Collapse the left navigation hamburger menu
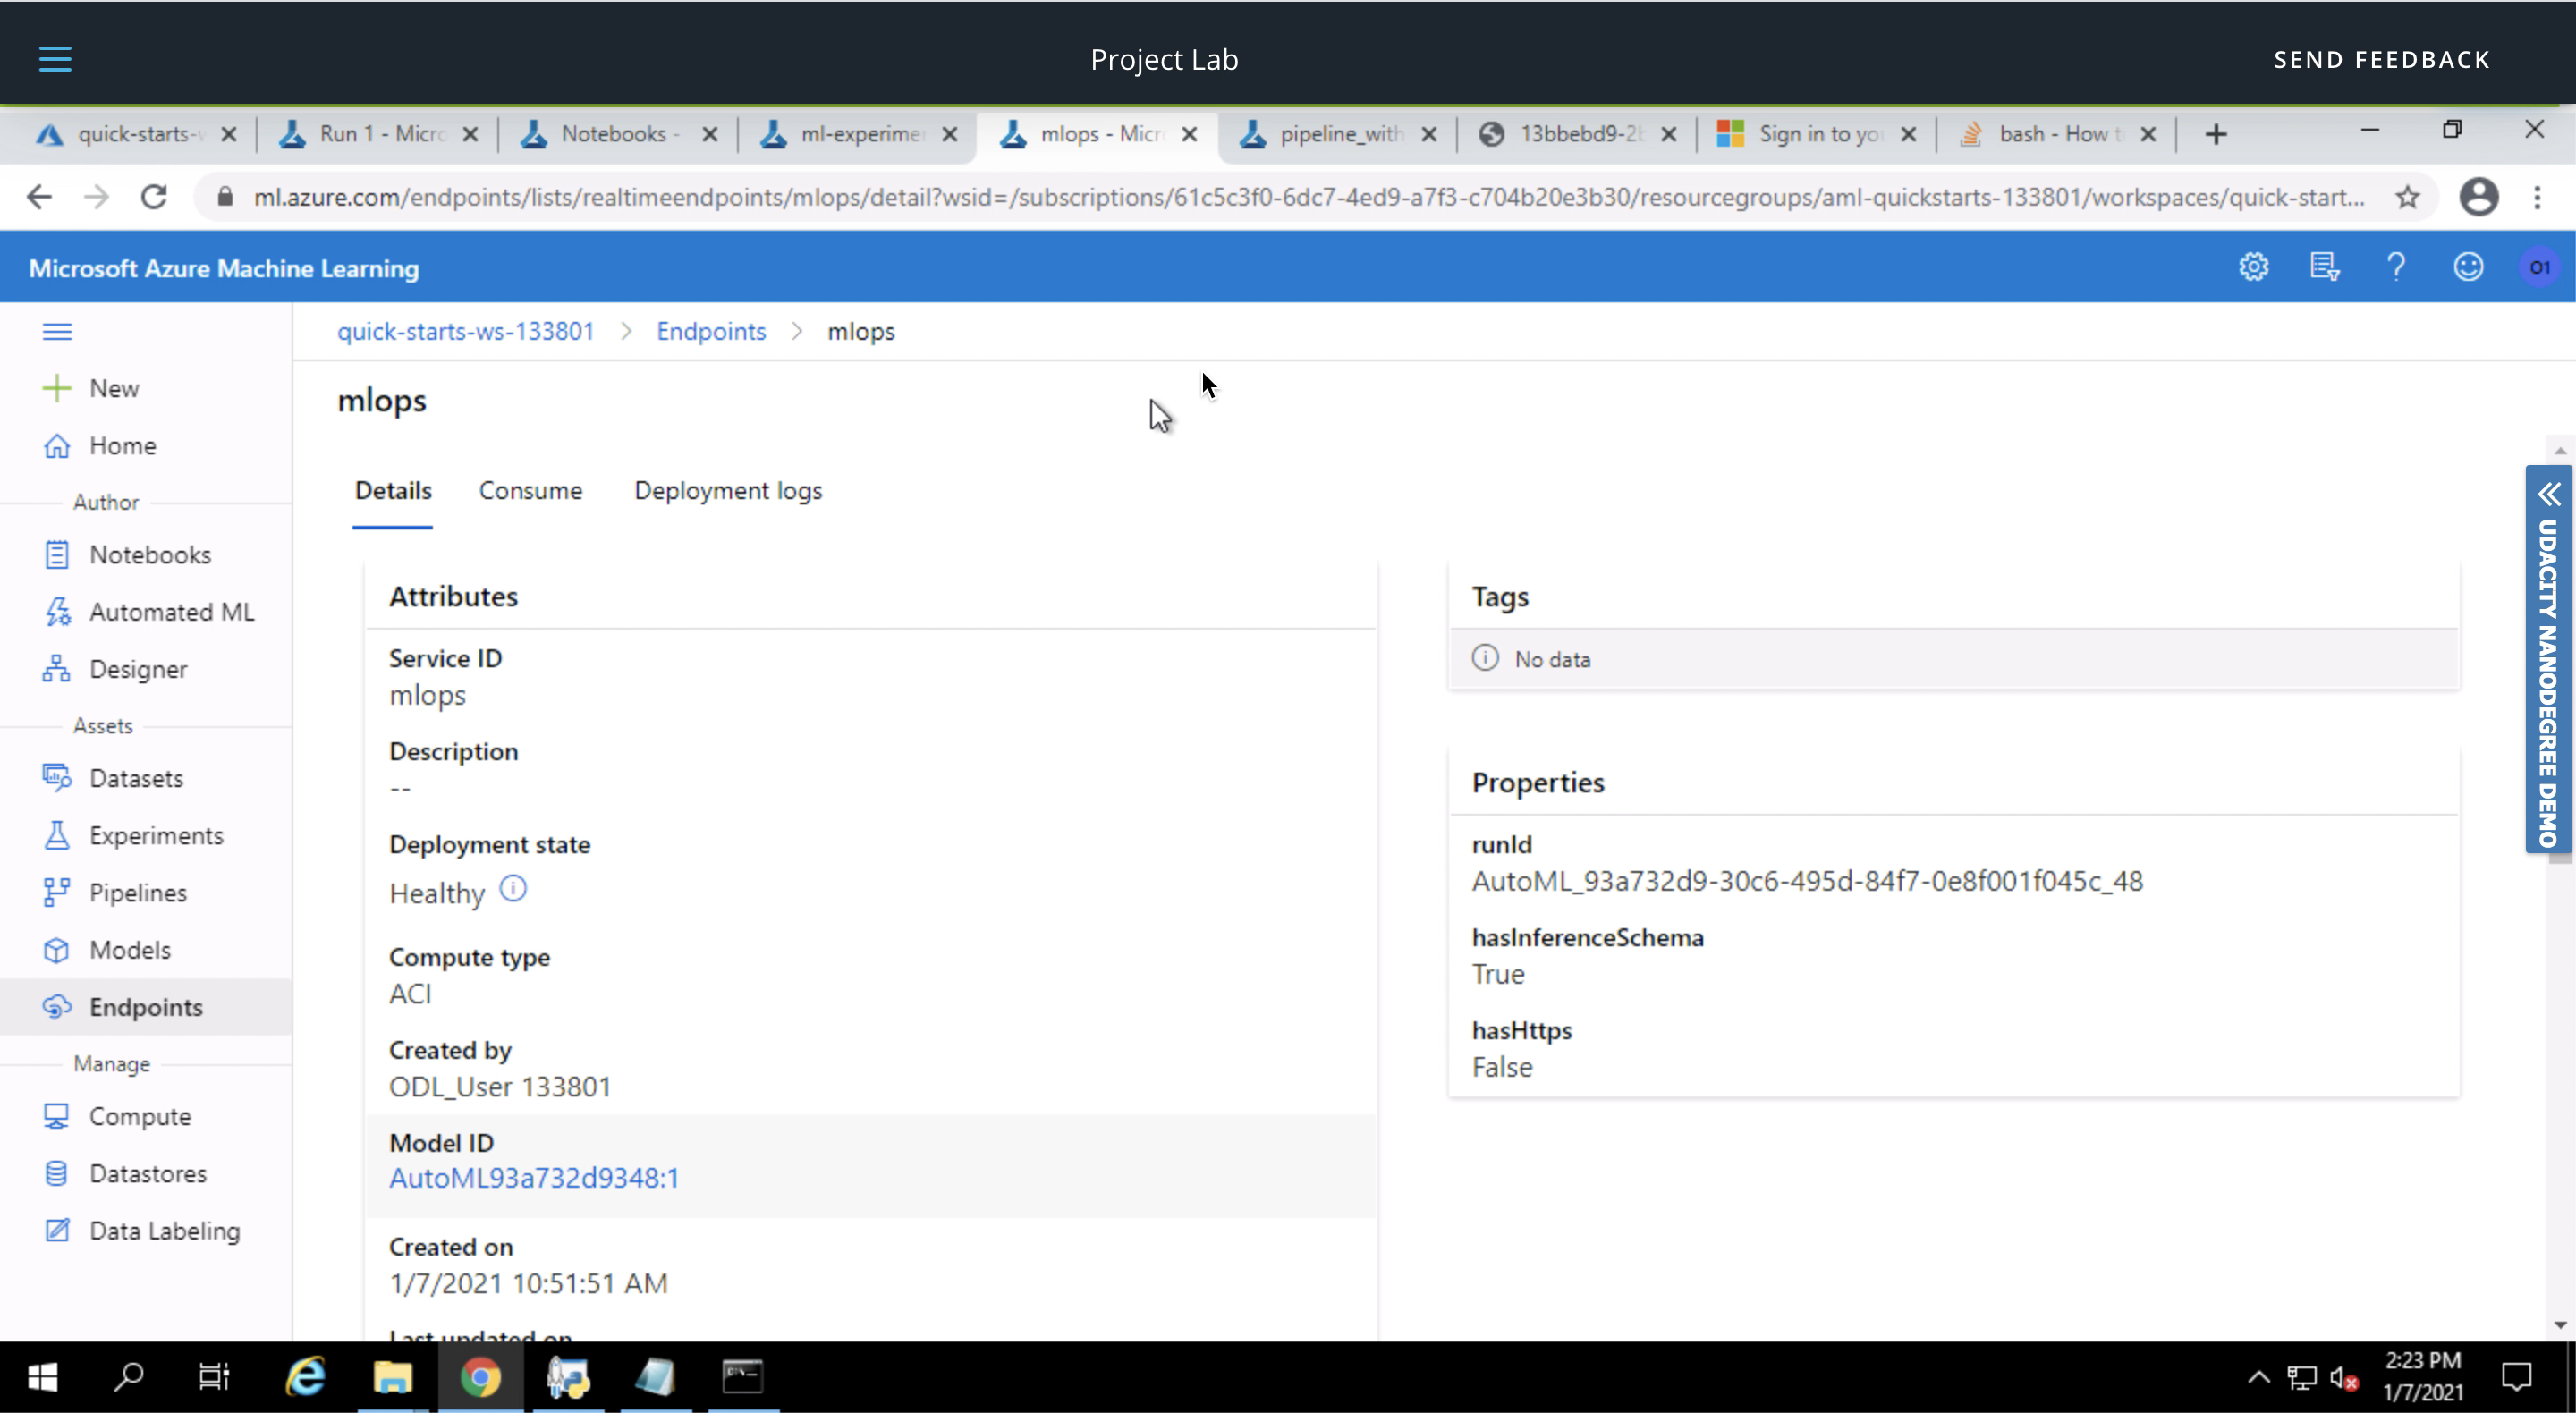This screenshot has height=1413, width=2576. (x=57, y=331)
